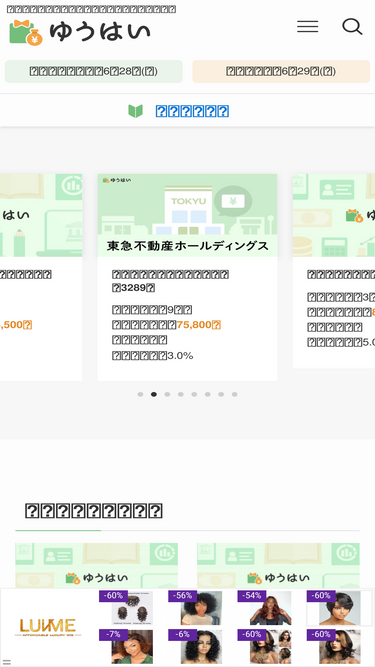The height and width of the screenshot is (667, 375).
Task: Open the -60% wig ad in top row, first
Action: click(x=126, y=607)
